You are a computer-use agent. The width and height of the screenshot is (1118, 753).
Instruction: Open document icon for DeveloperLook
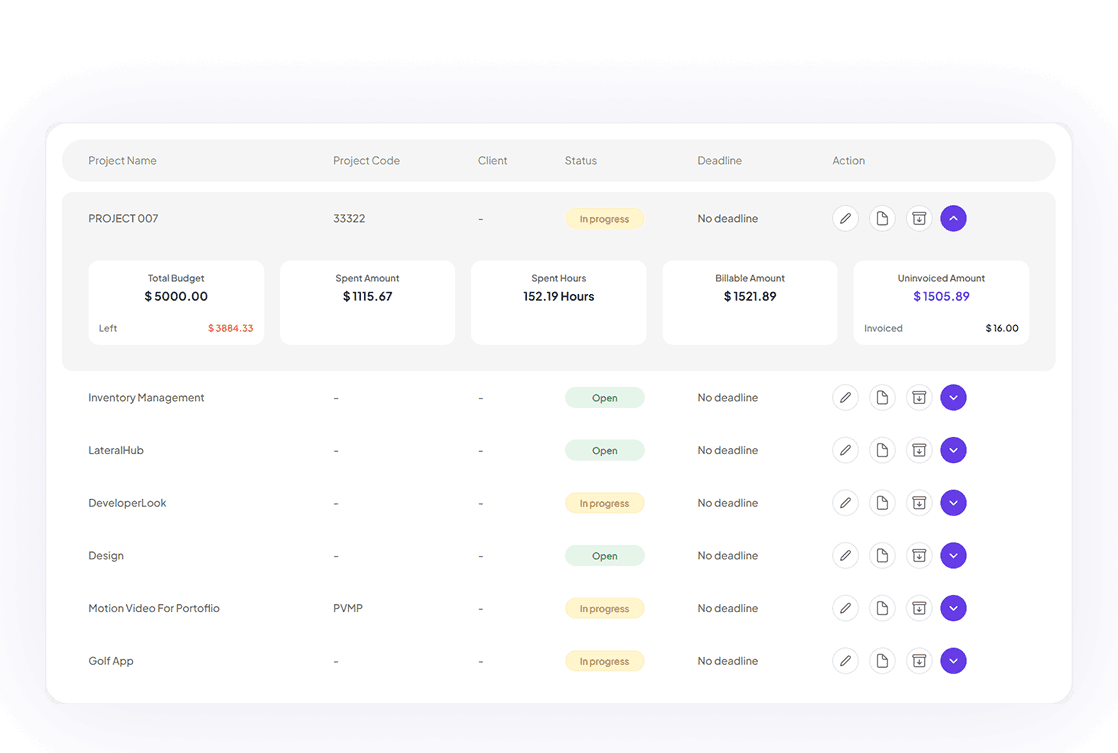click(882, 503)
